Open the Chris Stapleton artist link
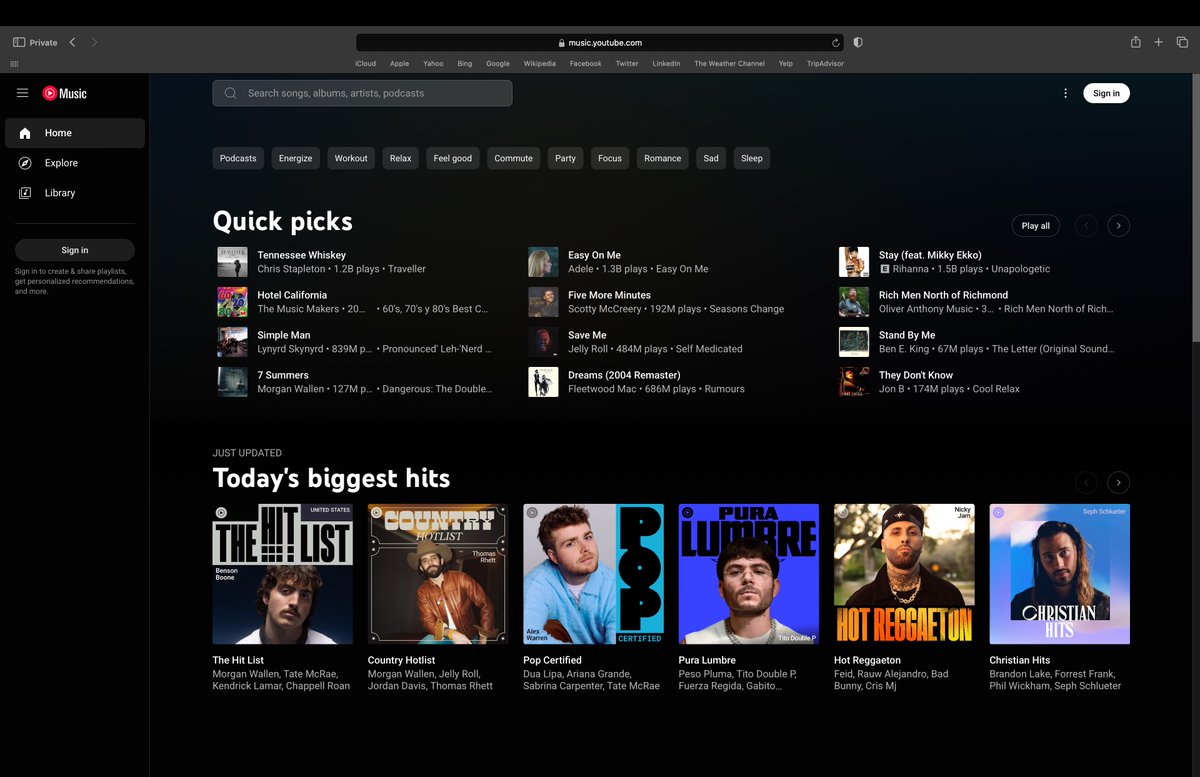1200x777 pixels. point(291,269)
